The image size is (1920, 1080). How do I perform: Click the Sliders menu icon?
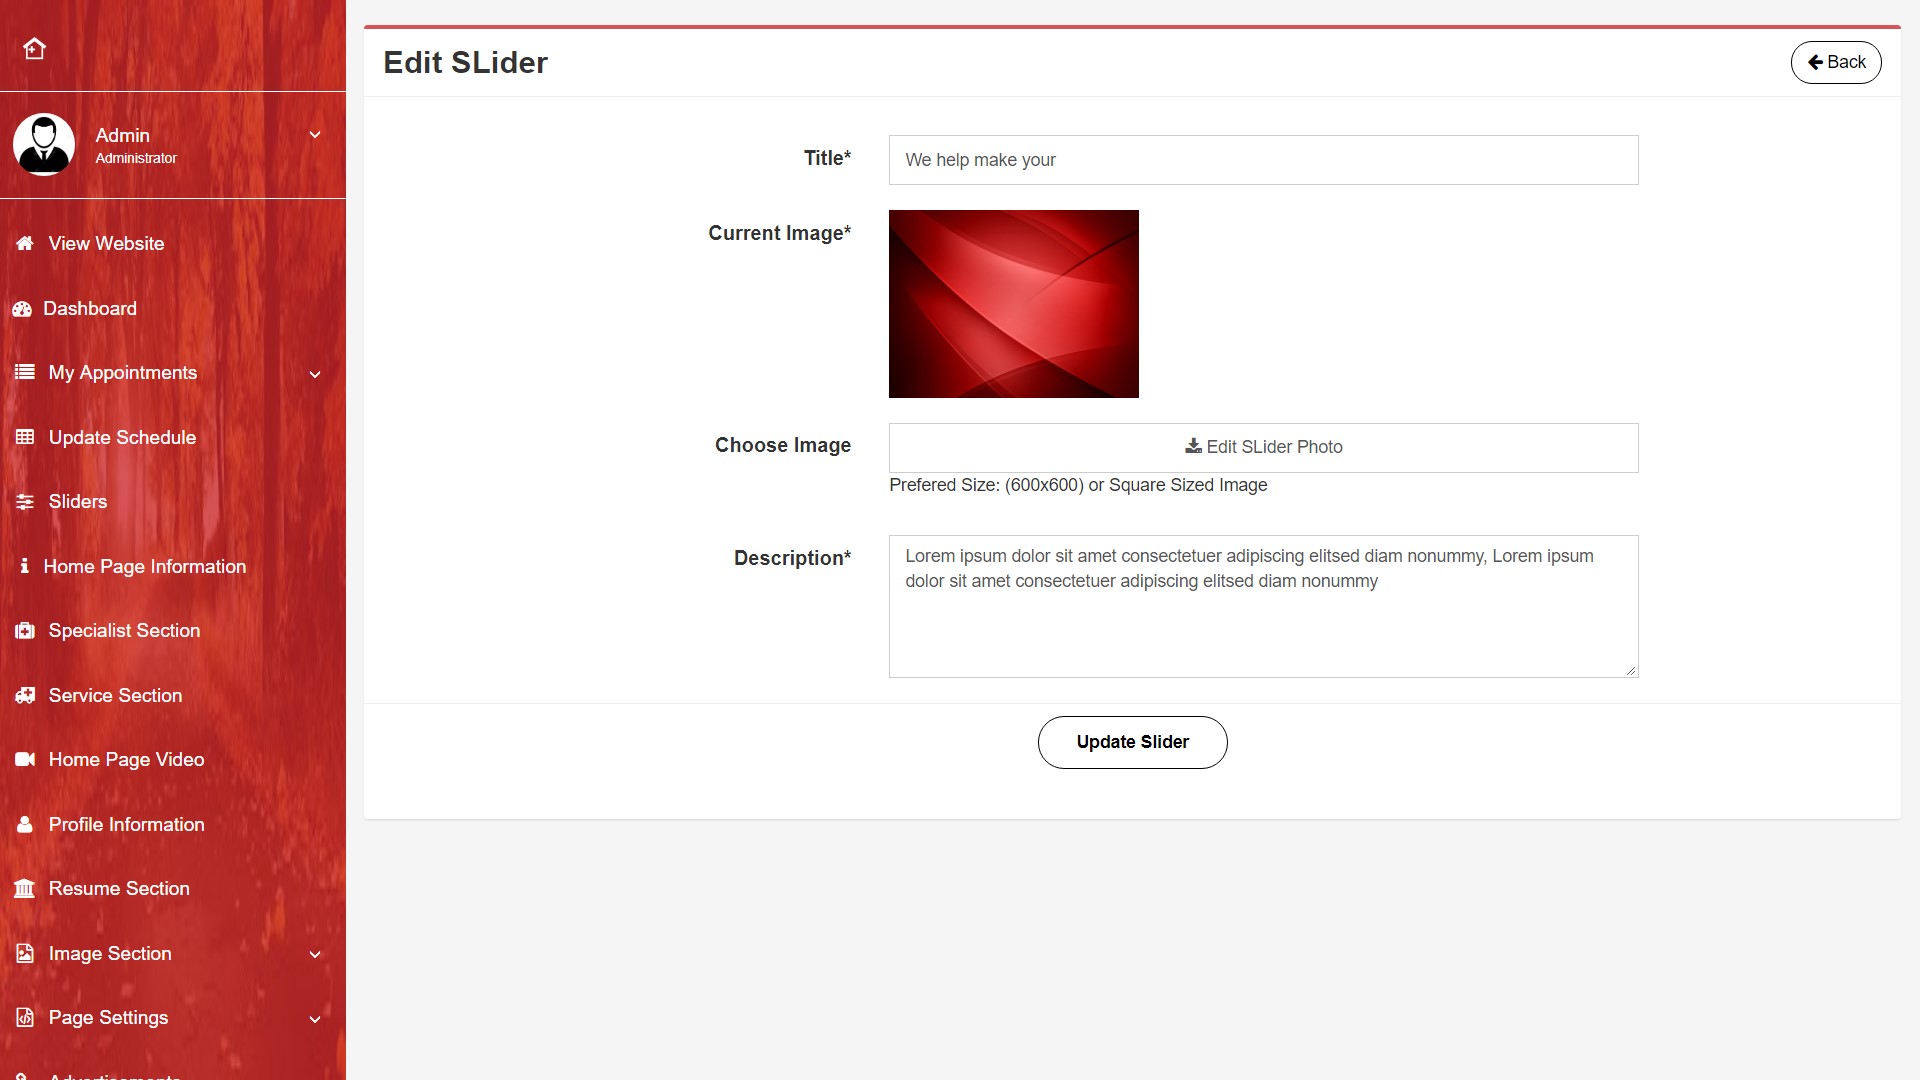(x=25, y=502)
